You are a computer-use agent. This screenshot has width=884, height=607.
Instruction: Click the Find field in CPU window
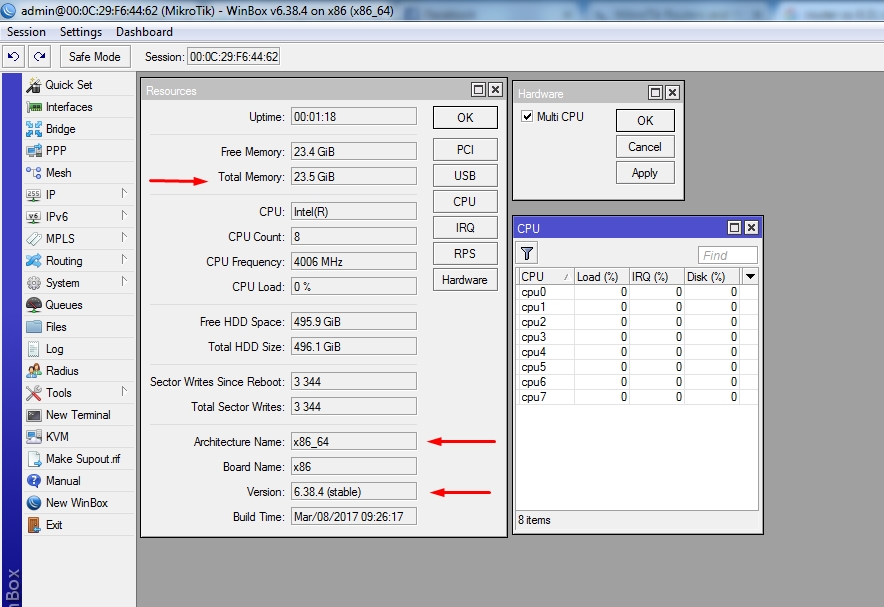pos(727,255)
